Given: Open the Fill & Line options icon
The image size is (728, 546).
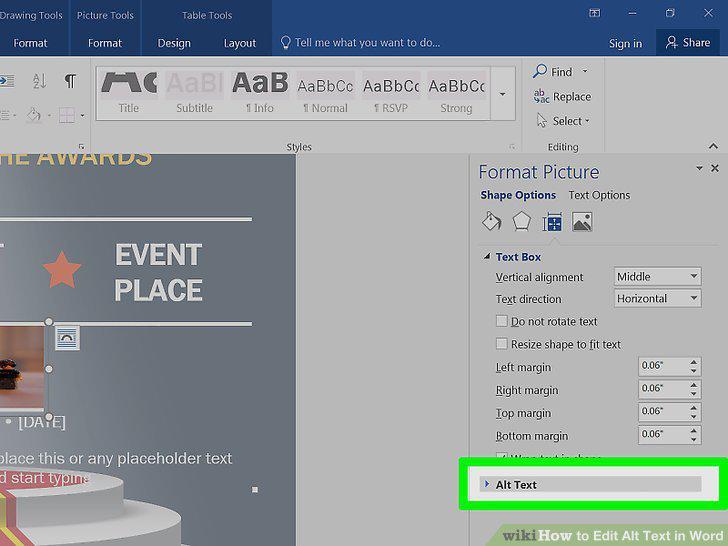Looking at the screenshot, I should [x=491, y=221].
